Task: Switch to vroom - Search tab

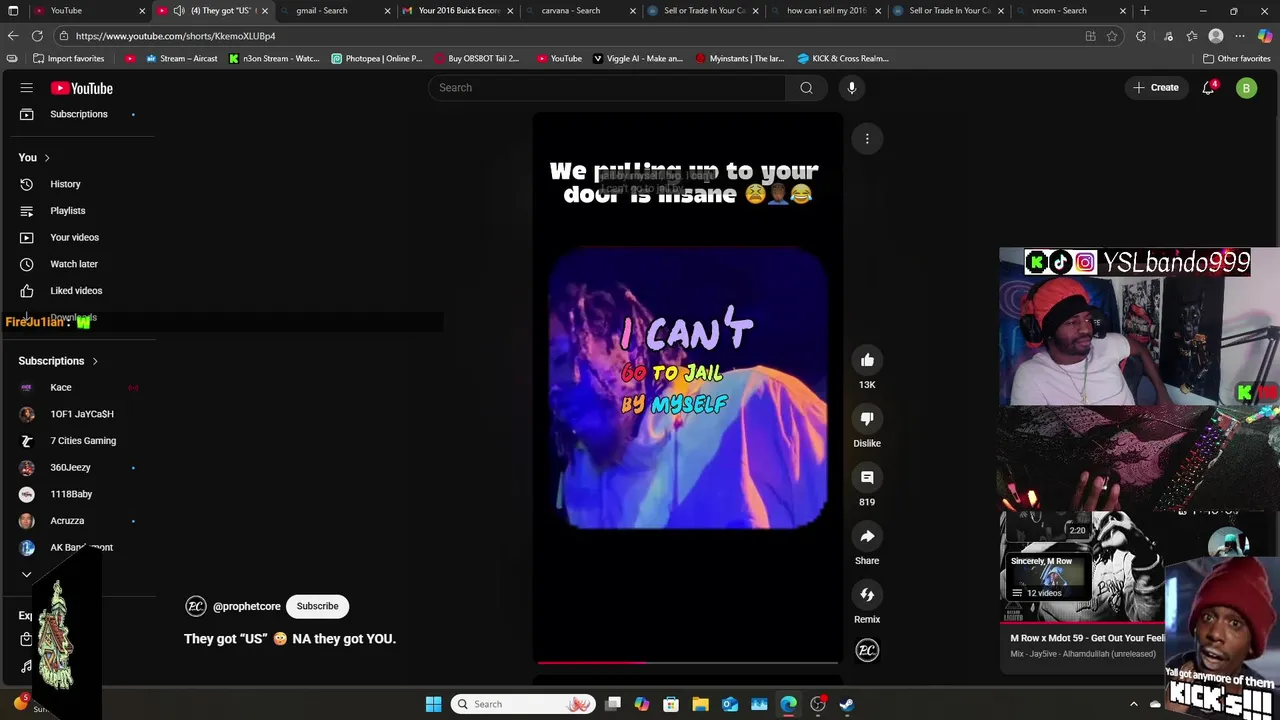Action: (1072, 11)
